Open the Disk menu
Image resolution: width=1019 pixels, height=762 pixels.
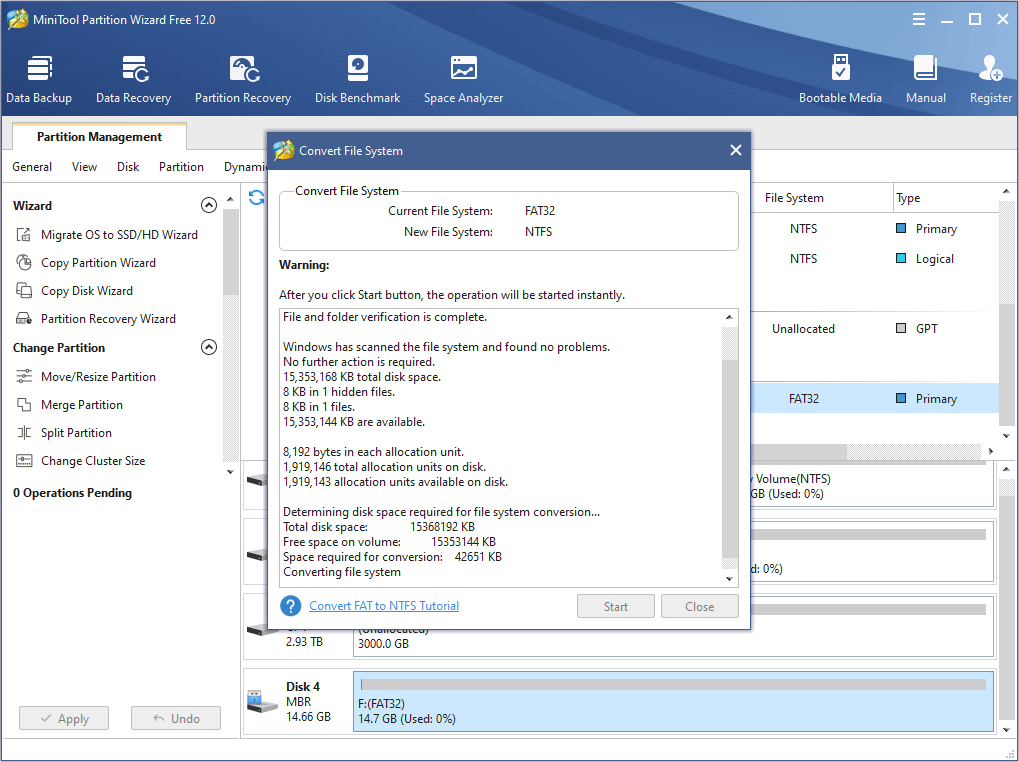128,167
